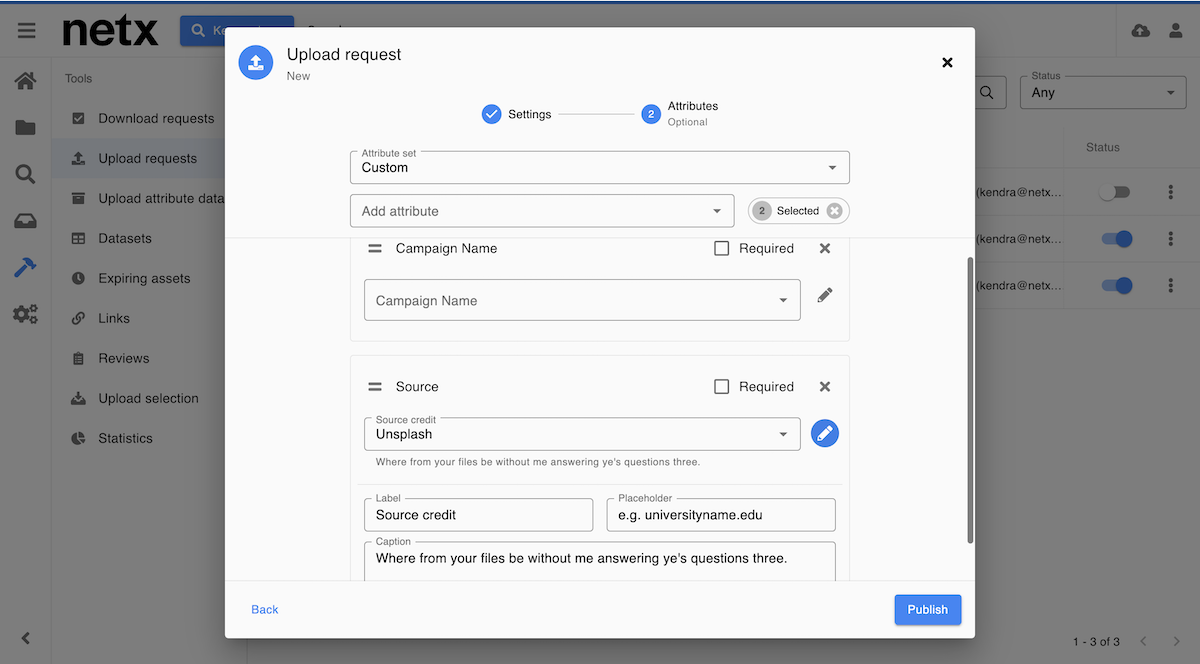Open the search sidebar icon

pyautogui.click(x=25, y=174)
